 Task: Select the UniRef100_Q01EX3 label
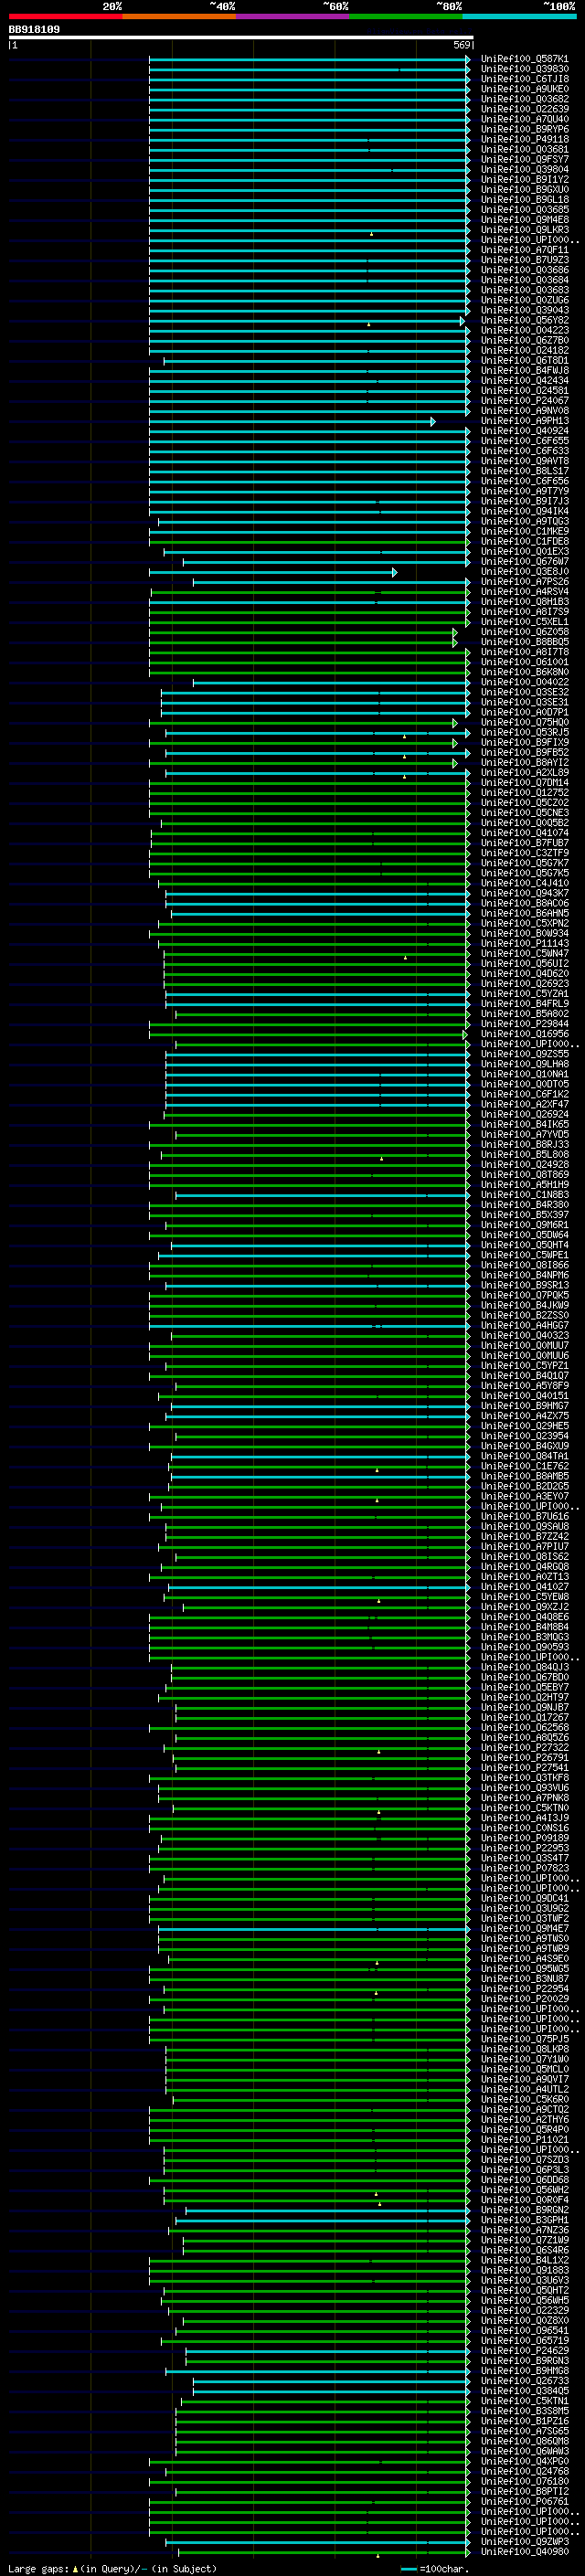pos(525,551)
